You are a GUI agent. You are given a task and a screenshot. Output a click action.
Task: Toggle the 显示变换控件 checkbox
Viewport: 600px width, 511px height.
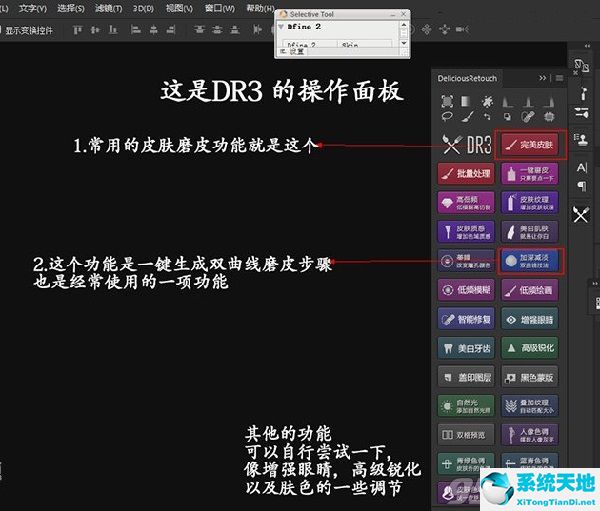1,30
